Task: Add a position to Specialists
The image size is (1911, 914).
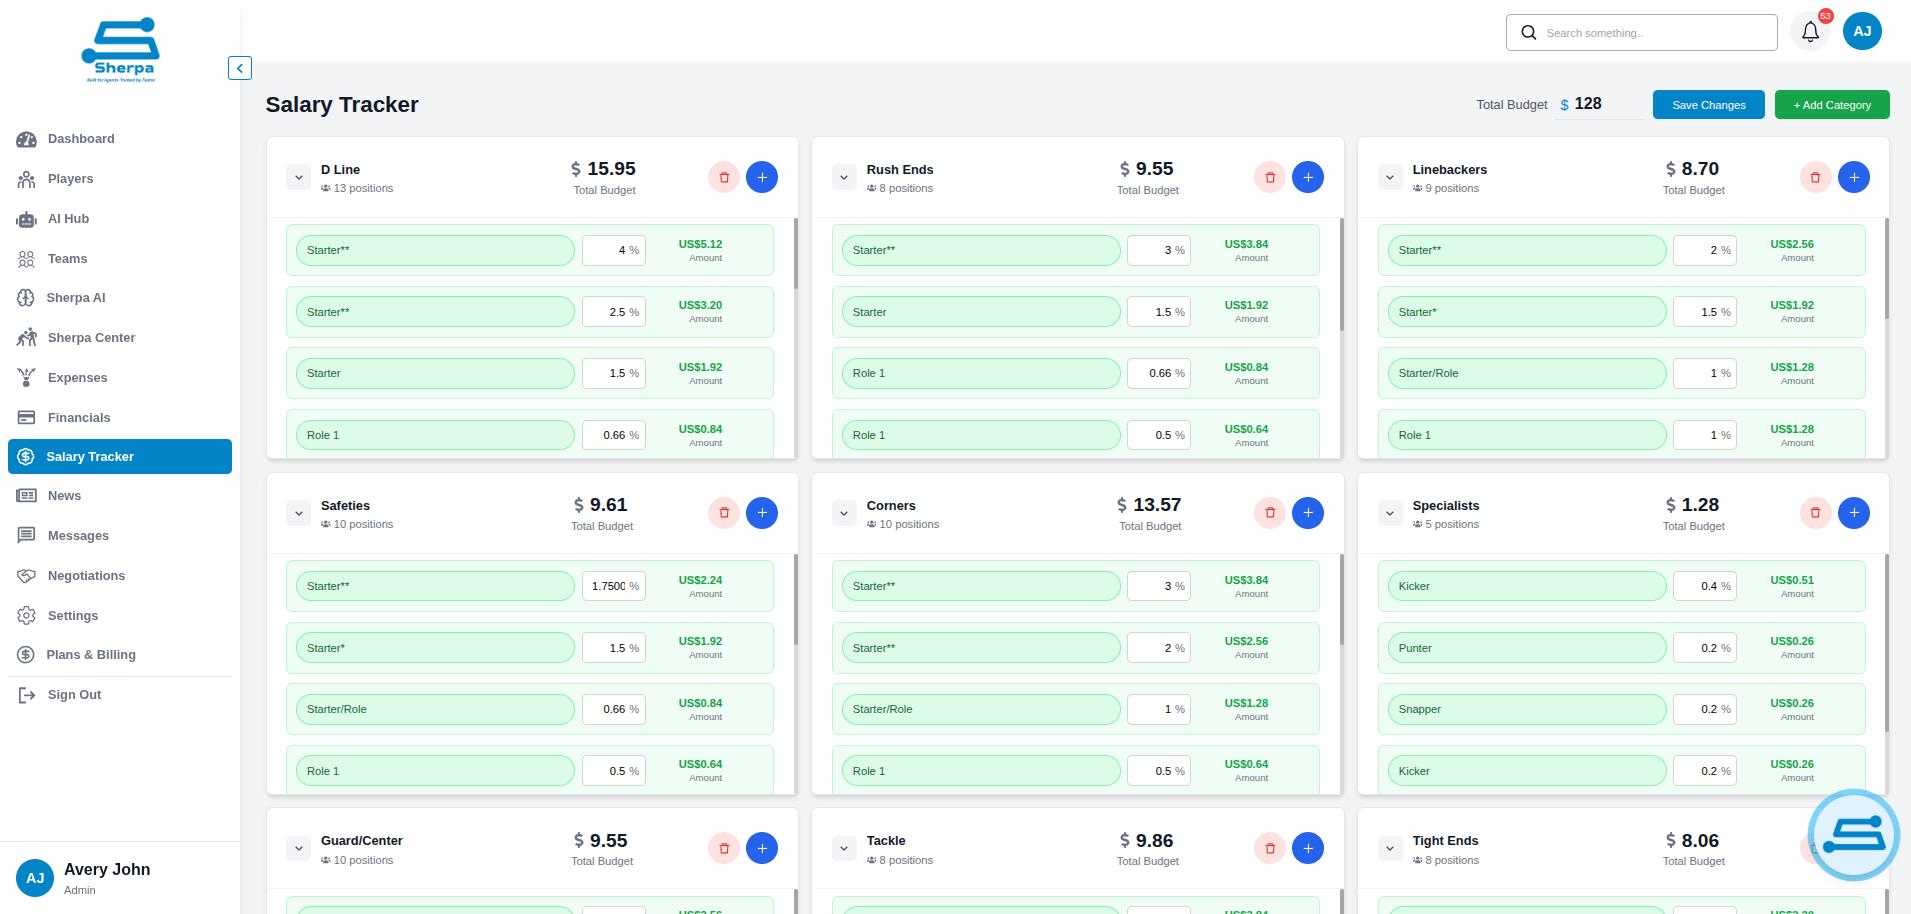Action: pyautogui.click(x=1853, y=513)
